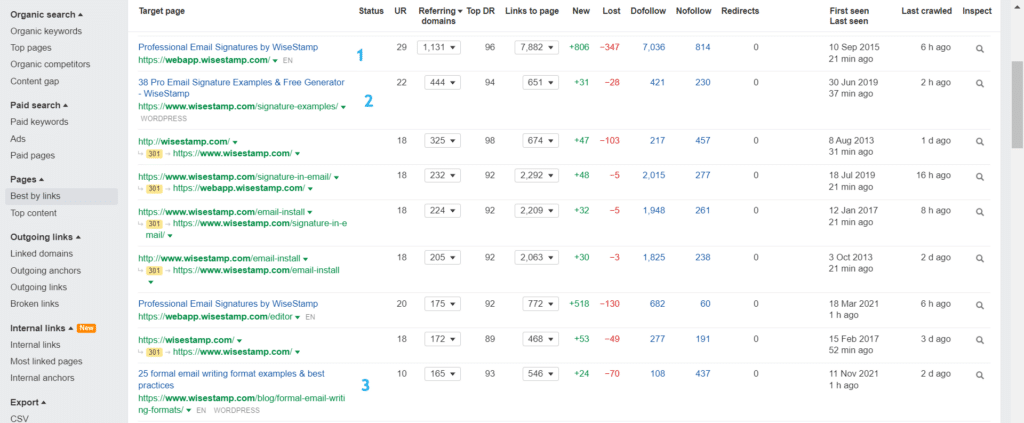This screenshot has height=423, width=1024.
Task: Open Broken links report
Action: coord(35,304)
